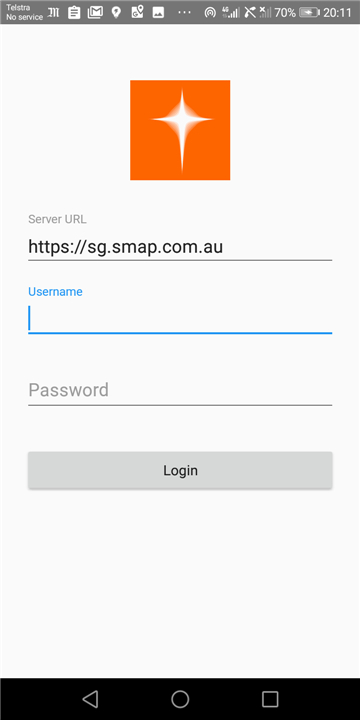Click the Login button

pos(180,470)
